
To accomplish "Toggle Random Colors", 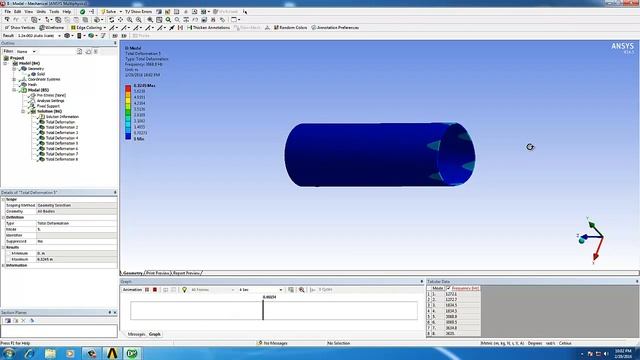I will tap(290, 27).
